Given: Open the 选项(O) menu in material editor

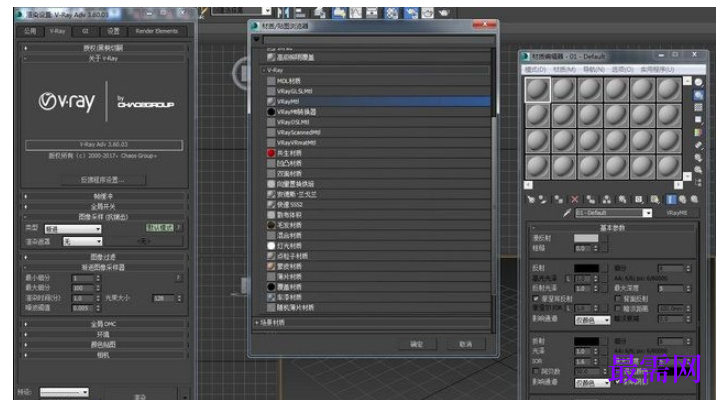Looking at the screenshot, I should coord(622,69).
